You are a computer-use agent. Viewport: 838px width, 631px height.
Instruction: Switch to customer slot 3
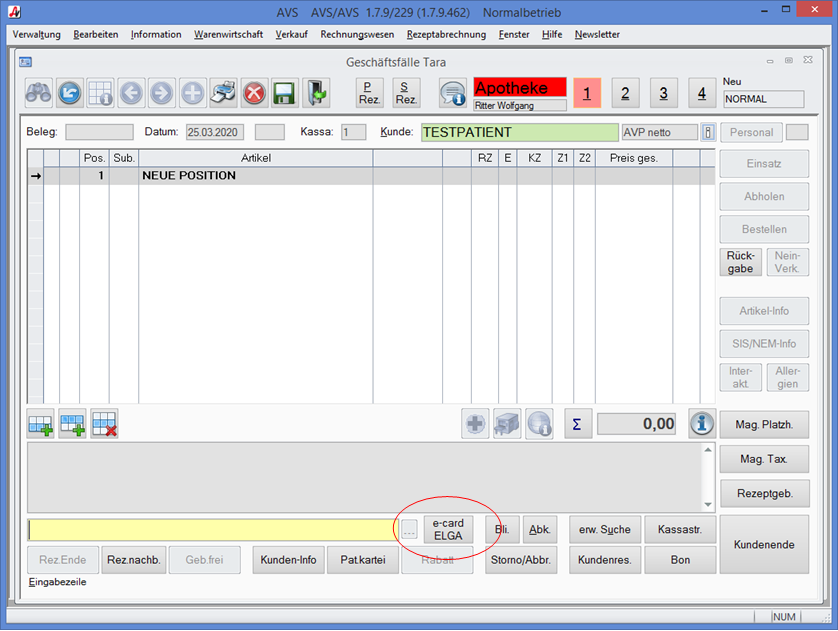point(663,94)
